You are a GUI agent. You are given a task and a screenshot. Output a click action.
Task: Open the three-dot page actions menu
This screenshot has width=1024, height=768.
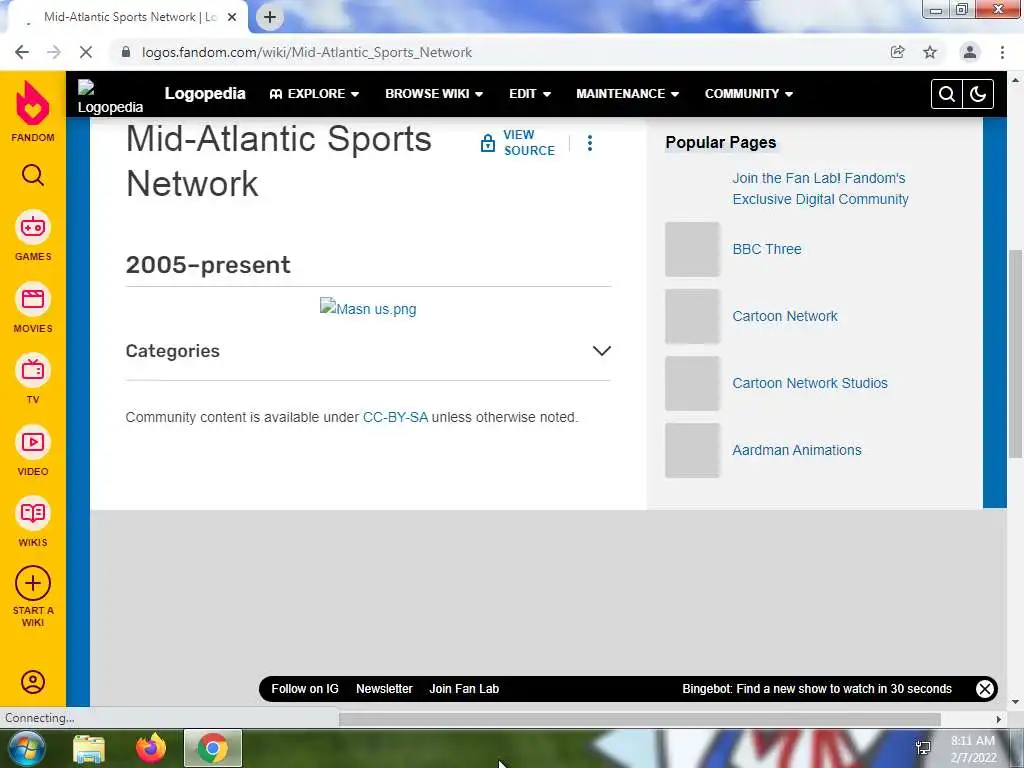pyautogui.click(x=590, y=143)
